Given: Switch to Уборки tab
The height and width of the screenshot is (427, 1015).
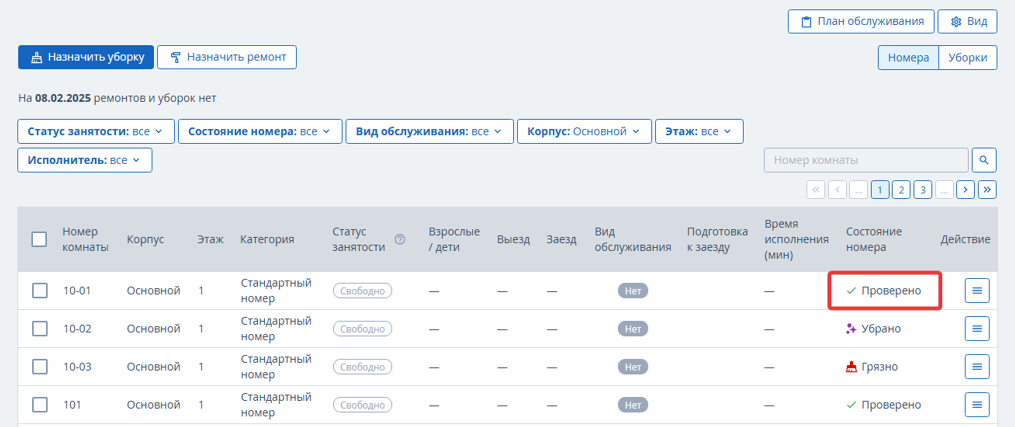Looking at the screenshot, I should [x=968, y=58].
